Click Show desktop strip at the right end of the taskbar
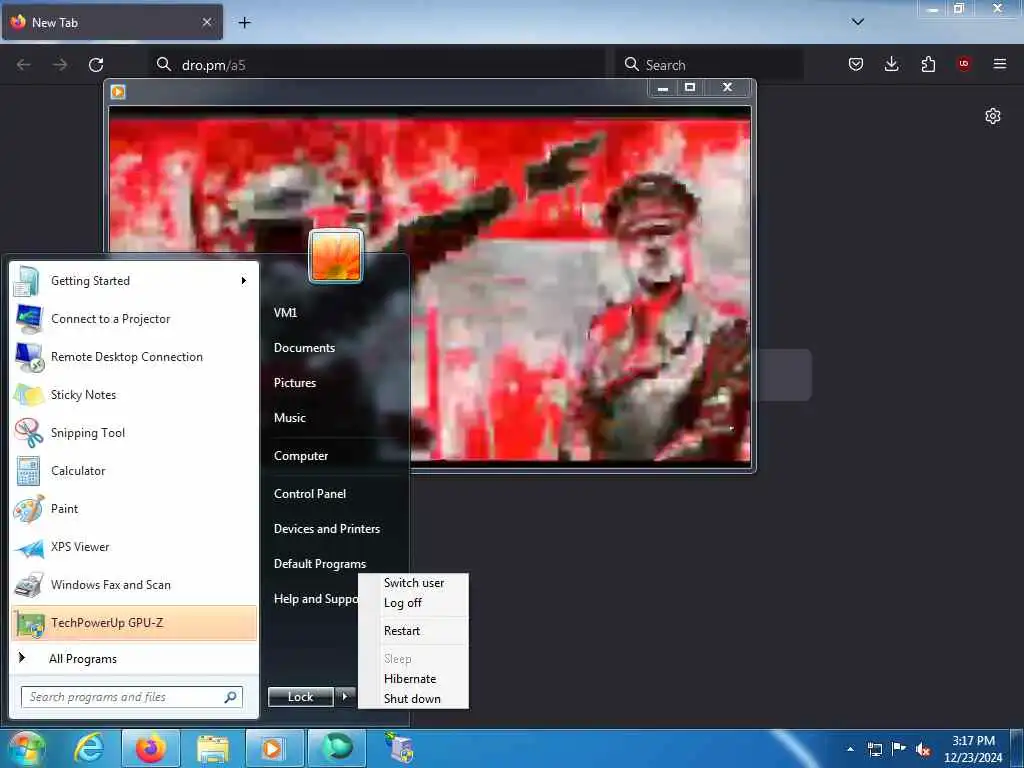This screenshot has width=1024, height=768. [1018, 748]
